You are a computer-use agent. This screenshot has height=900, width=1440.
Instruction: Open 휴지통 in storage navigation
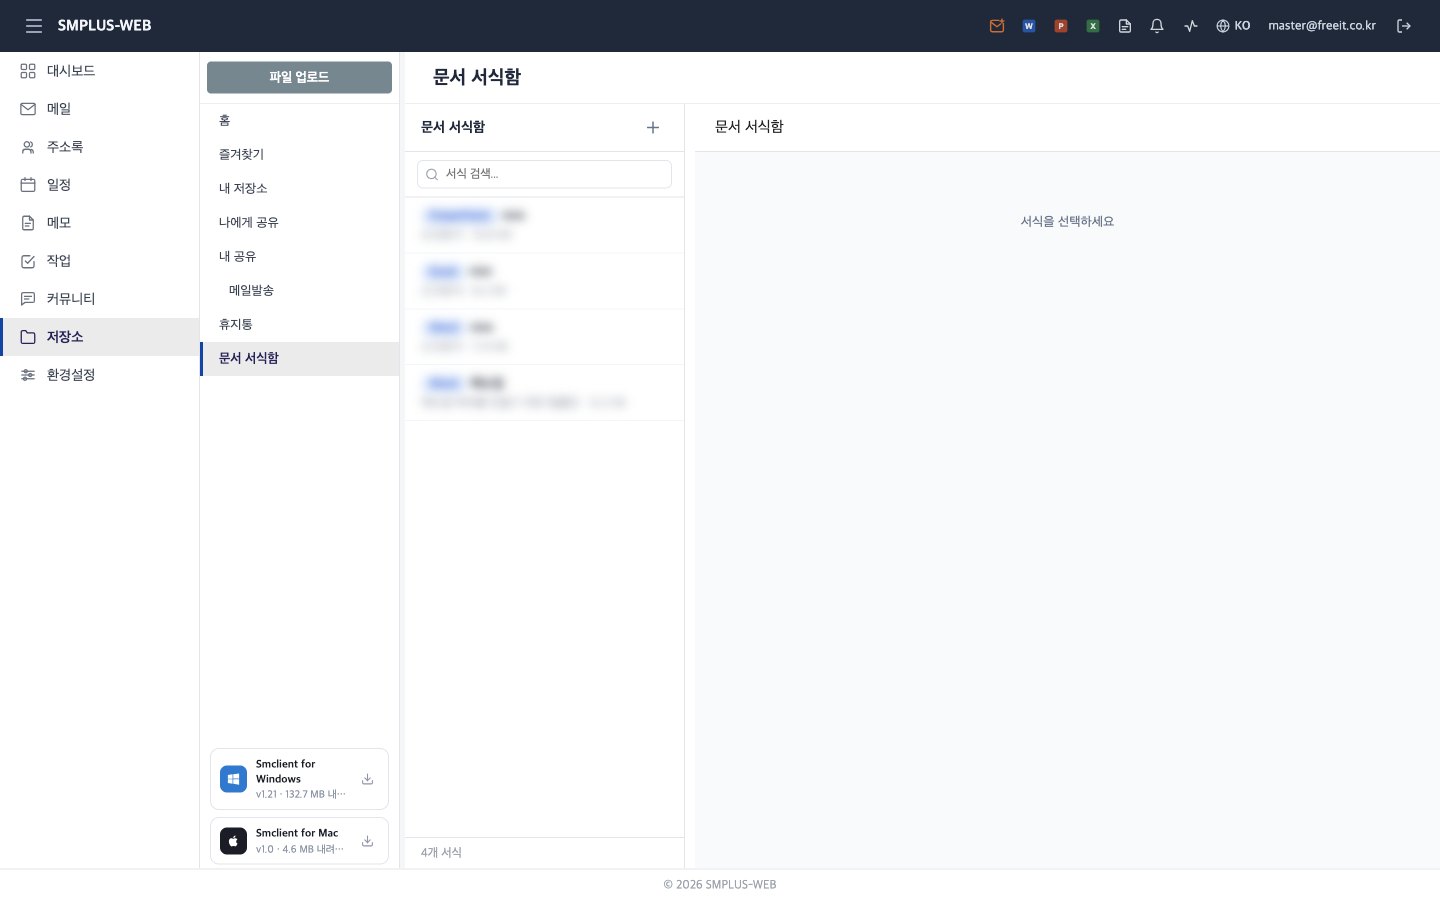tap(299, 324)
